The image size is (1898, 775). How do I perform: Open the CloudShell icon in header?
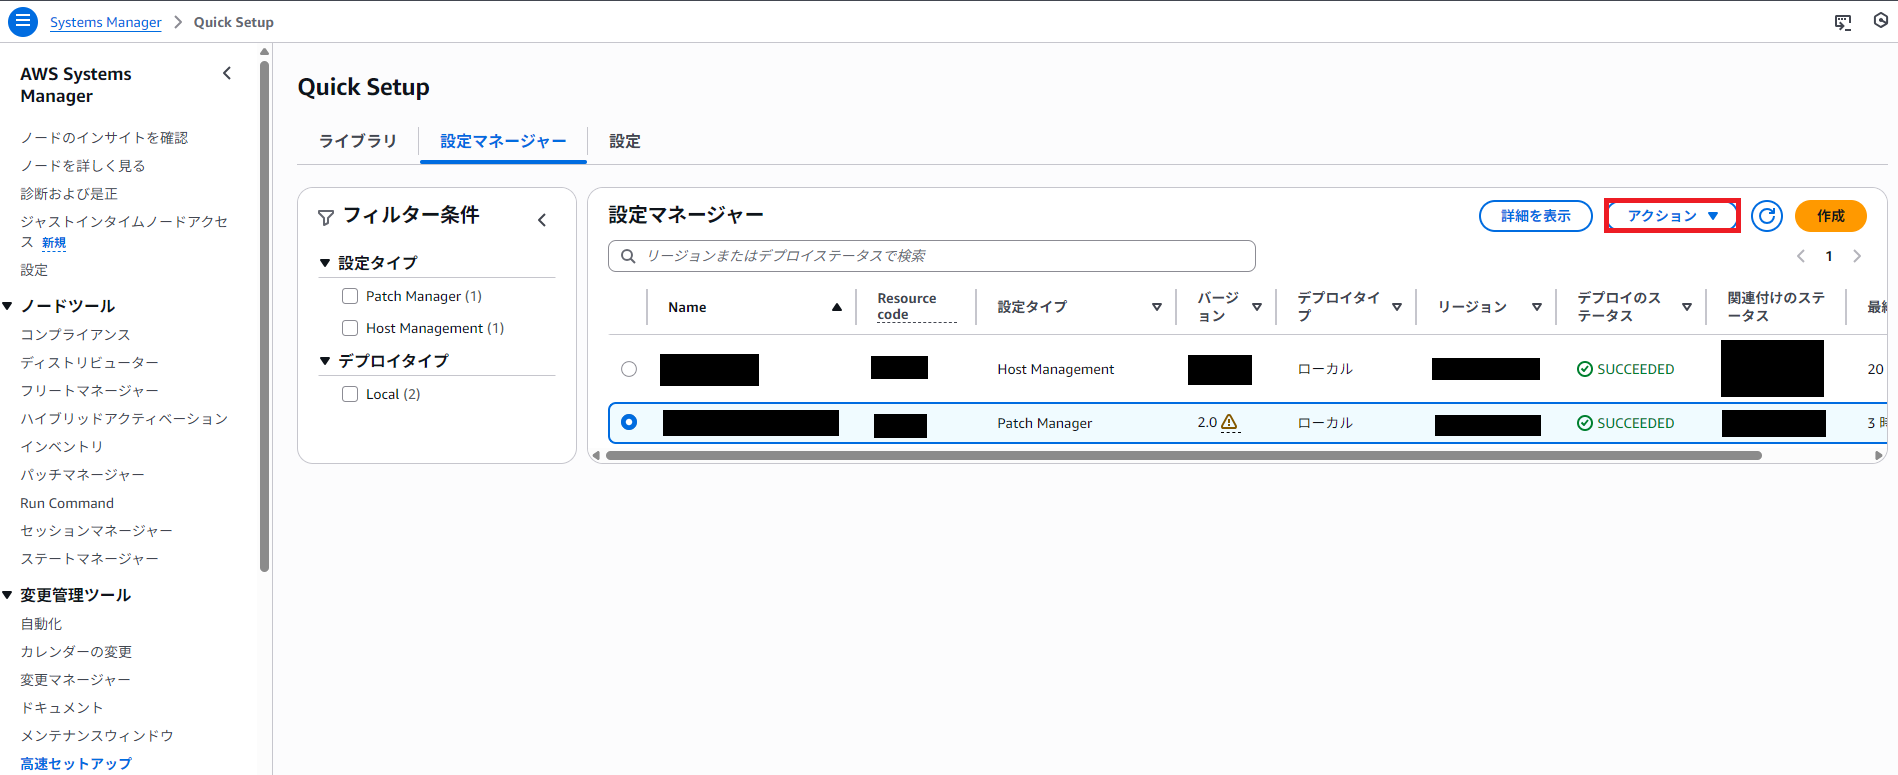point(1842,22)
